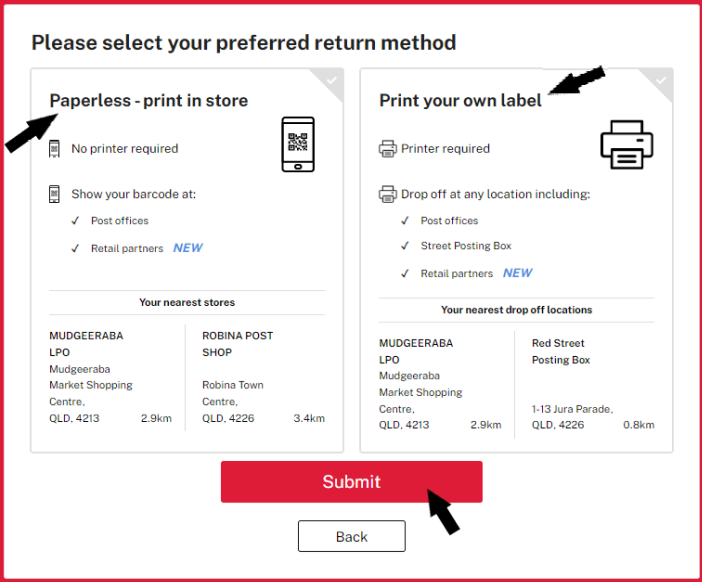
Task: Click small printer icon beside Printer required
Action: [x=387, y=149]
